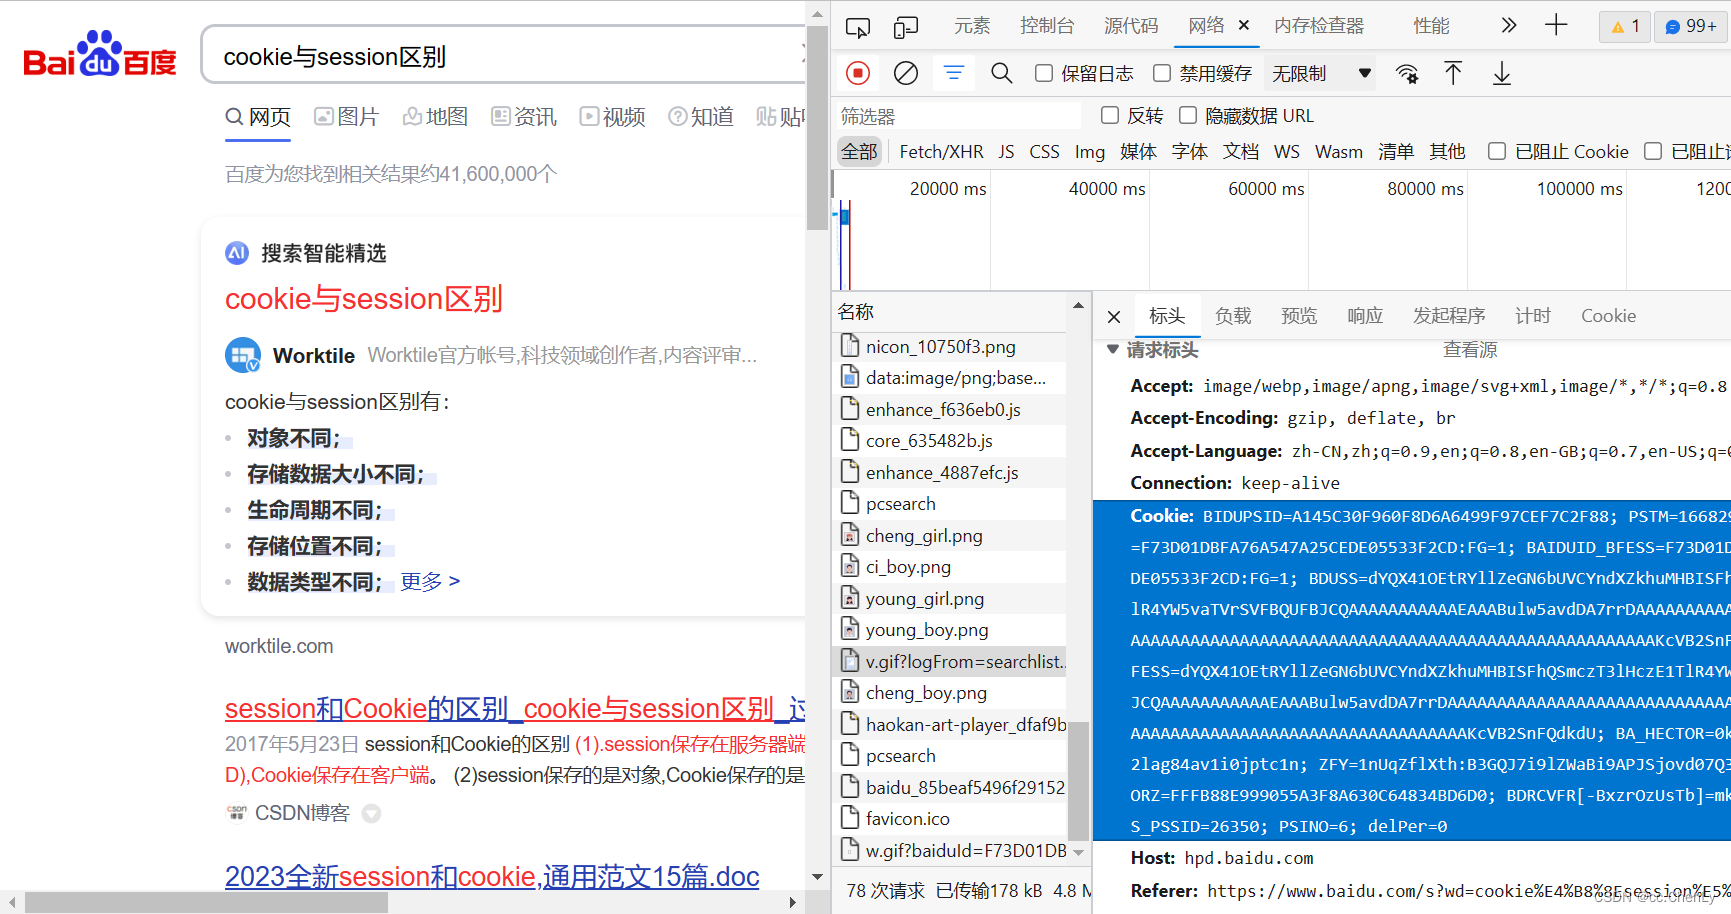
Task: Click the 筛选器 filter input field
Action: [x=955, y=115]
